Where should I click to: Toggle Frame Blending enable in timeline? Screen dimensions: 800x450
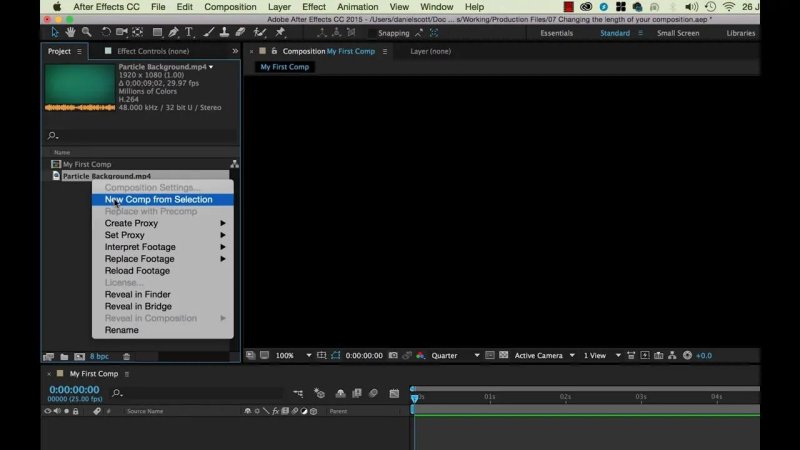[357, 393]
